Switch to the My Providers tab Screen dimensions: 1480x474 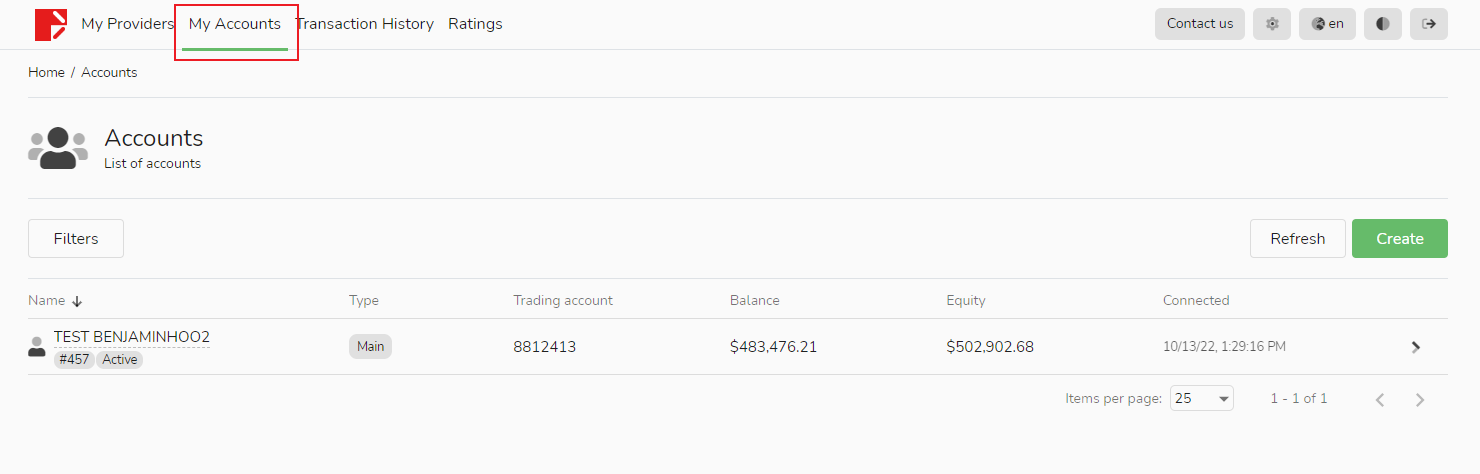pos(127,24)
